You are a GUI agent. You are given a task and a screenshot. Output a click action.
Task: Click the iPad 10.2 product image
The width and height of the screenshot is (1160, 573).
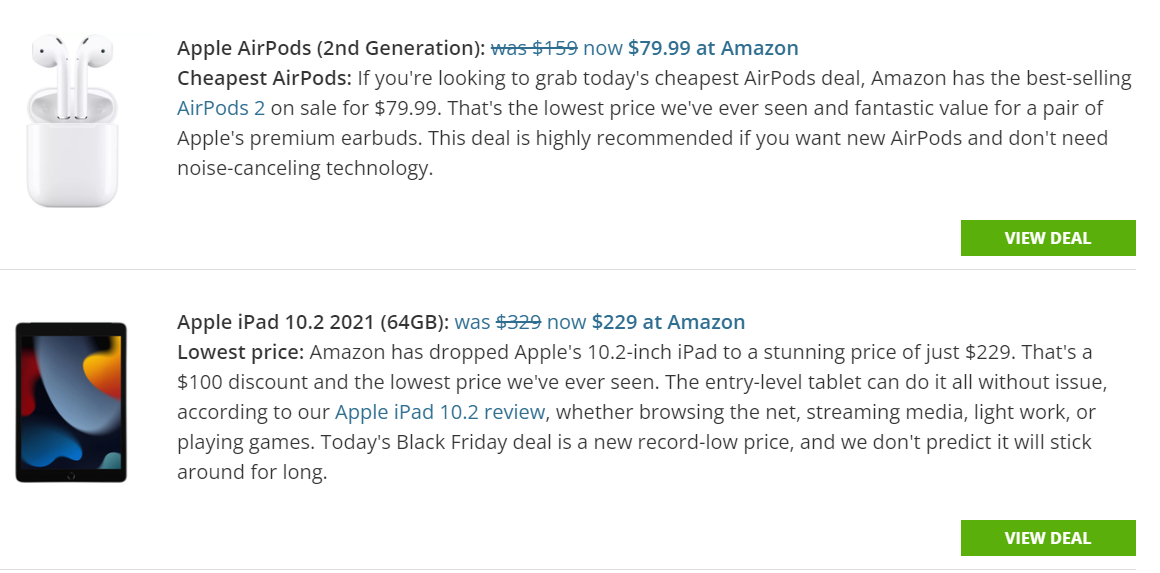(71, 402)
